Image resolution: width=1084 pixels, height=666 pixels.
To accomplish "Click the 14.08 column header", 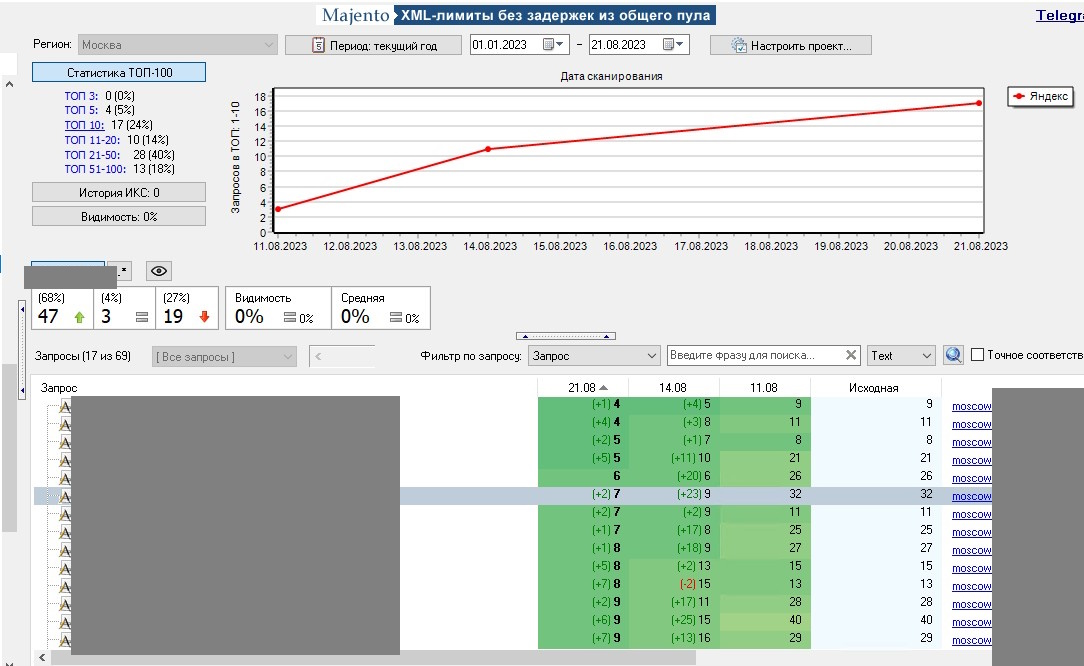I will click(x=672, y=387).
